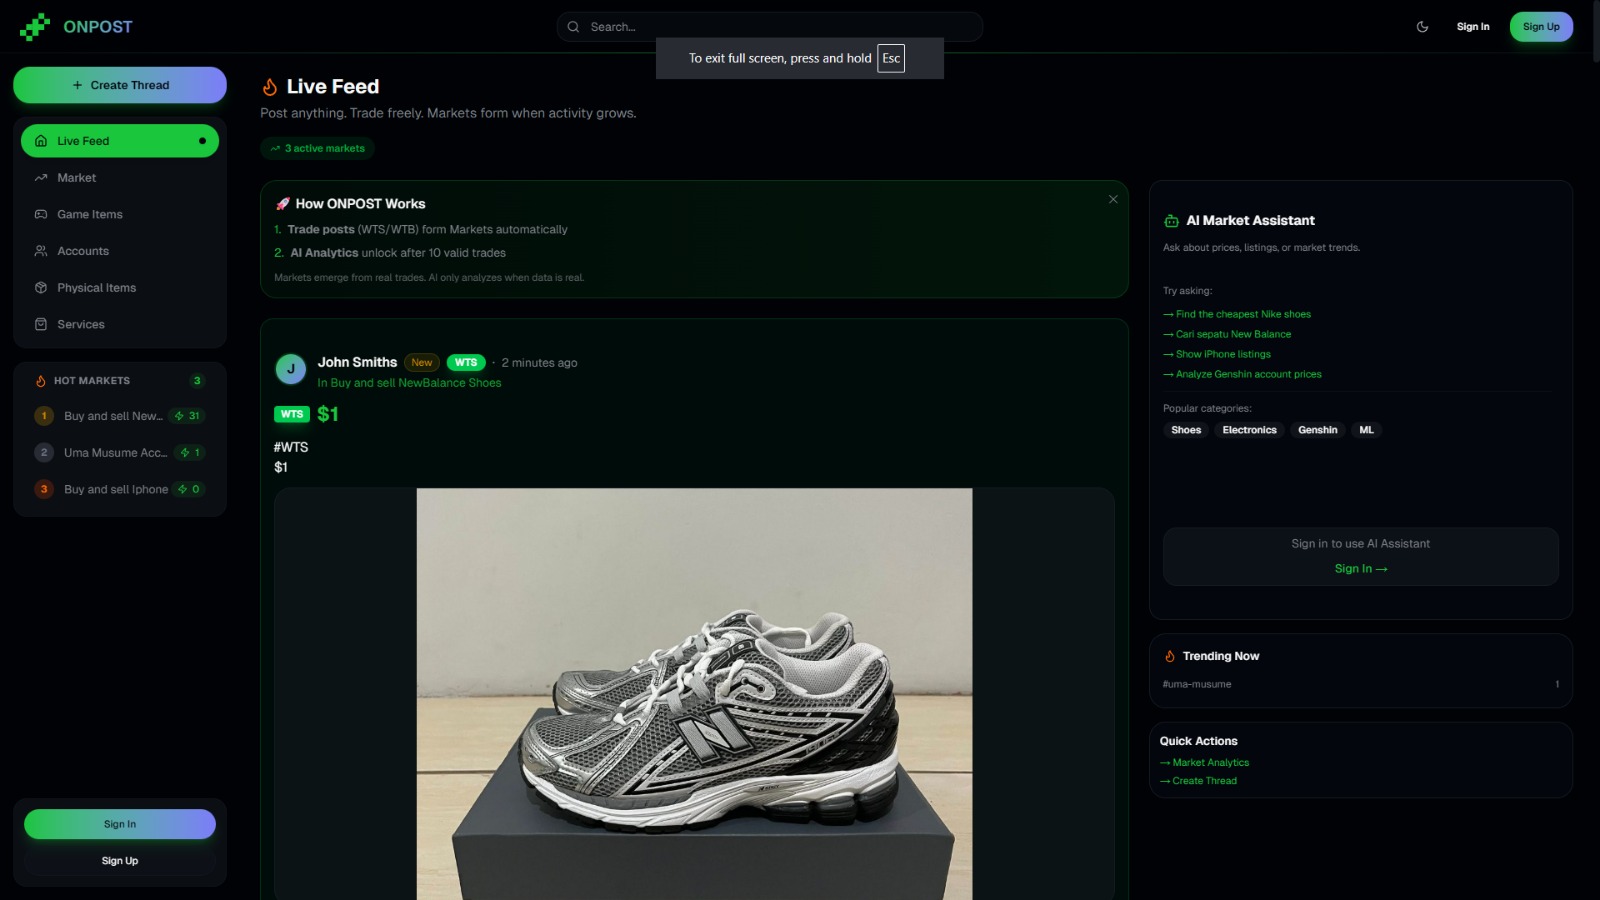Click the ONPOST logo icon

[35, 27]
